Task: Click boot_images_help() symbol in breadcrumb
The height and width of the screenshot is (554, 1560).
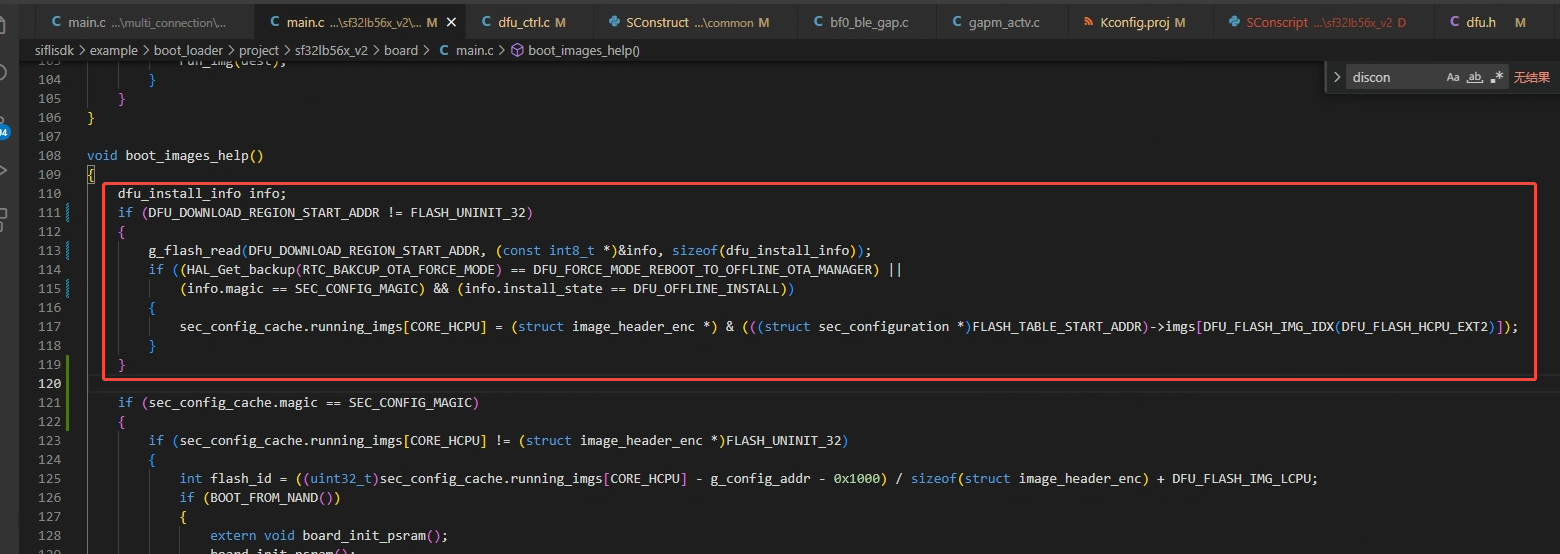Action: tap(583, 50)
